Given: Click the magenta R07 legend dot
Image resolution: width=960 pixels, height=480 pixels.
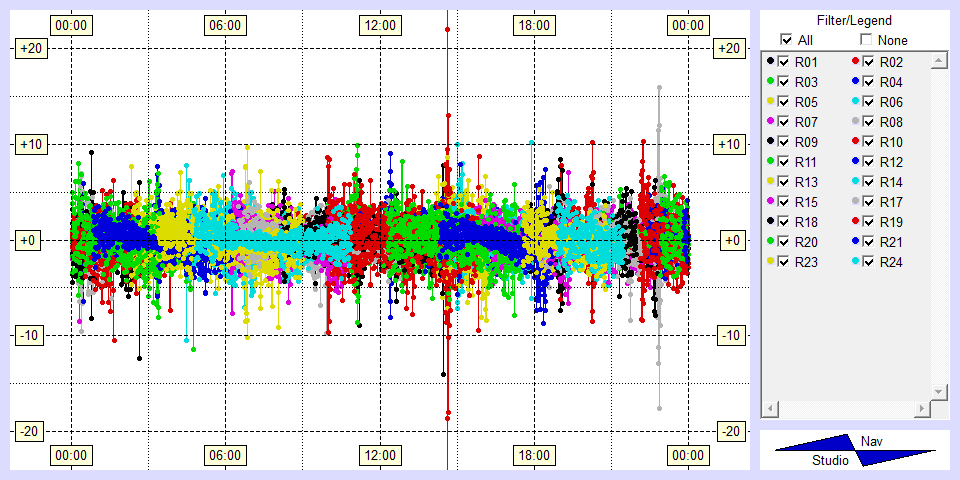Looking at the screenshot, I should click(770, 122).
